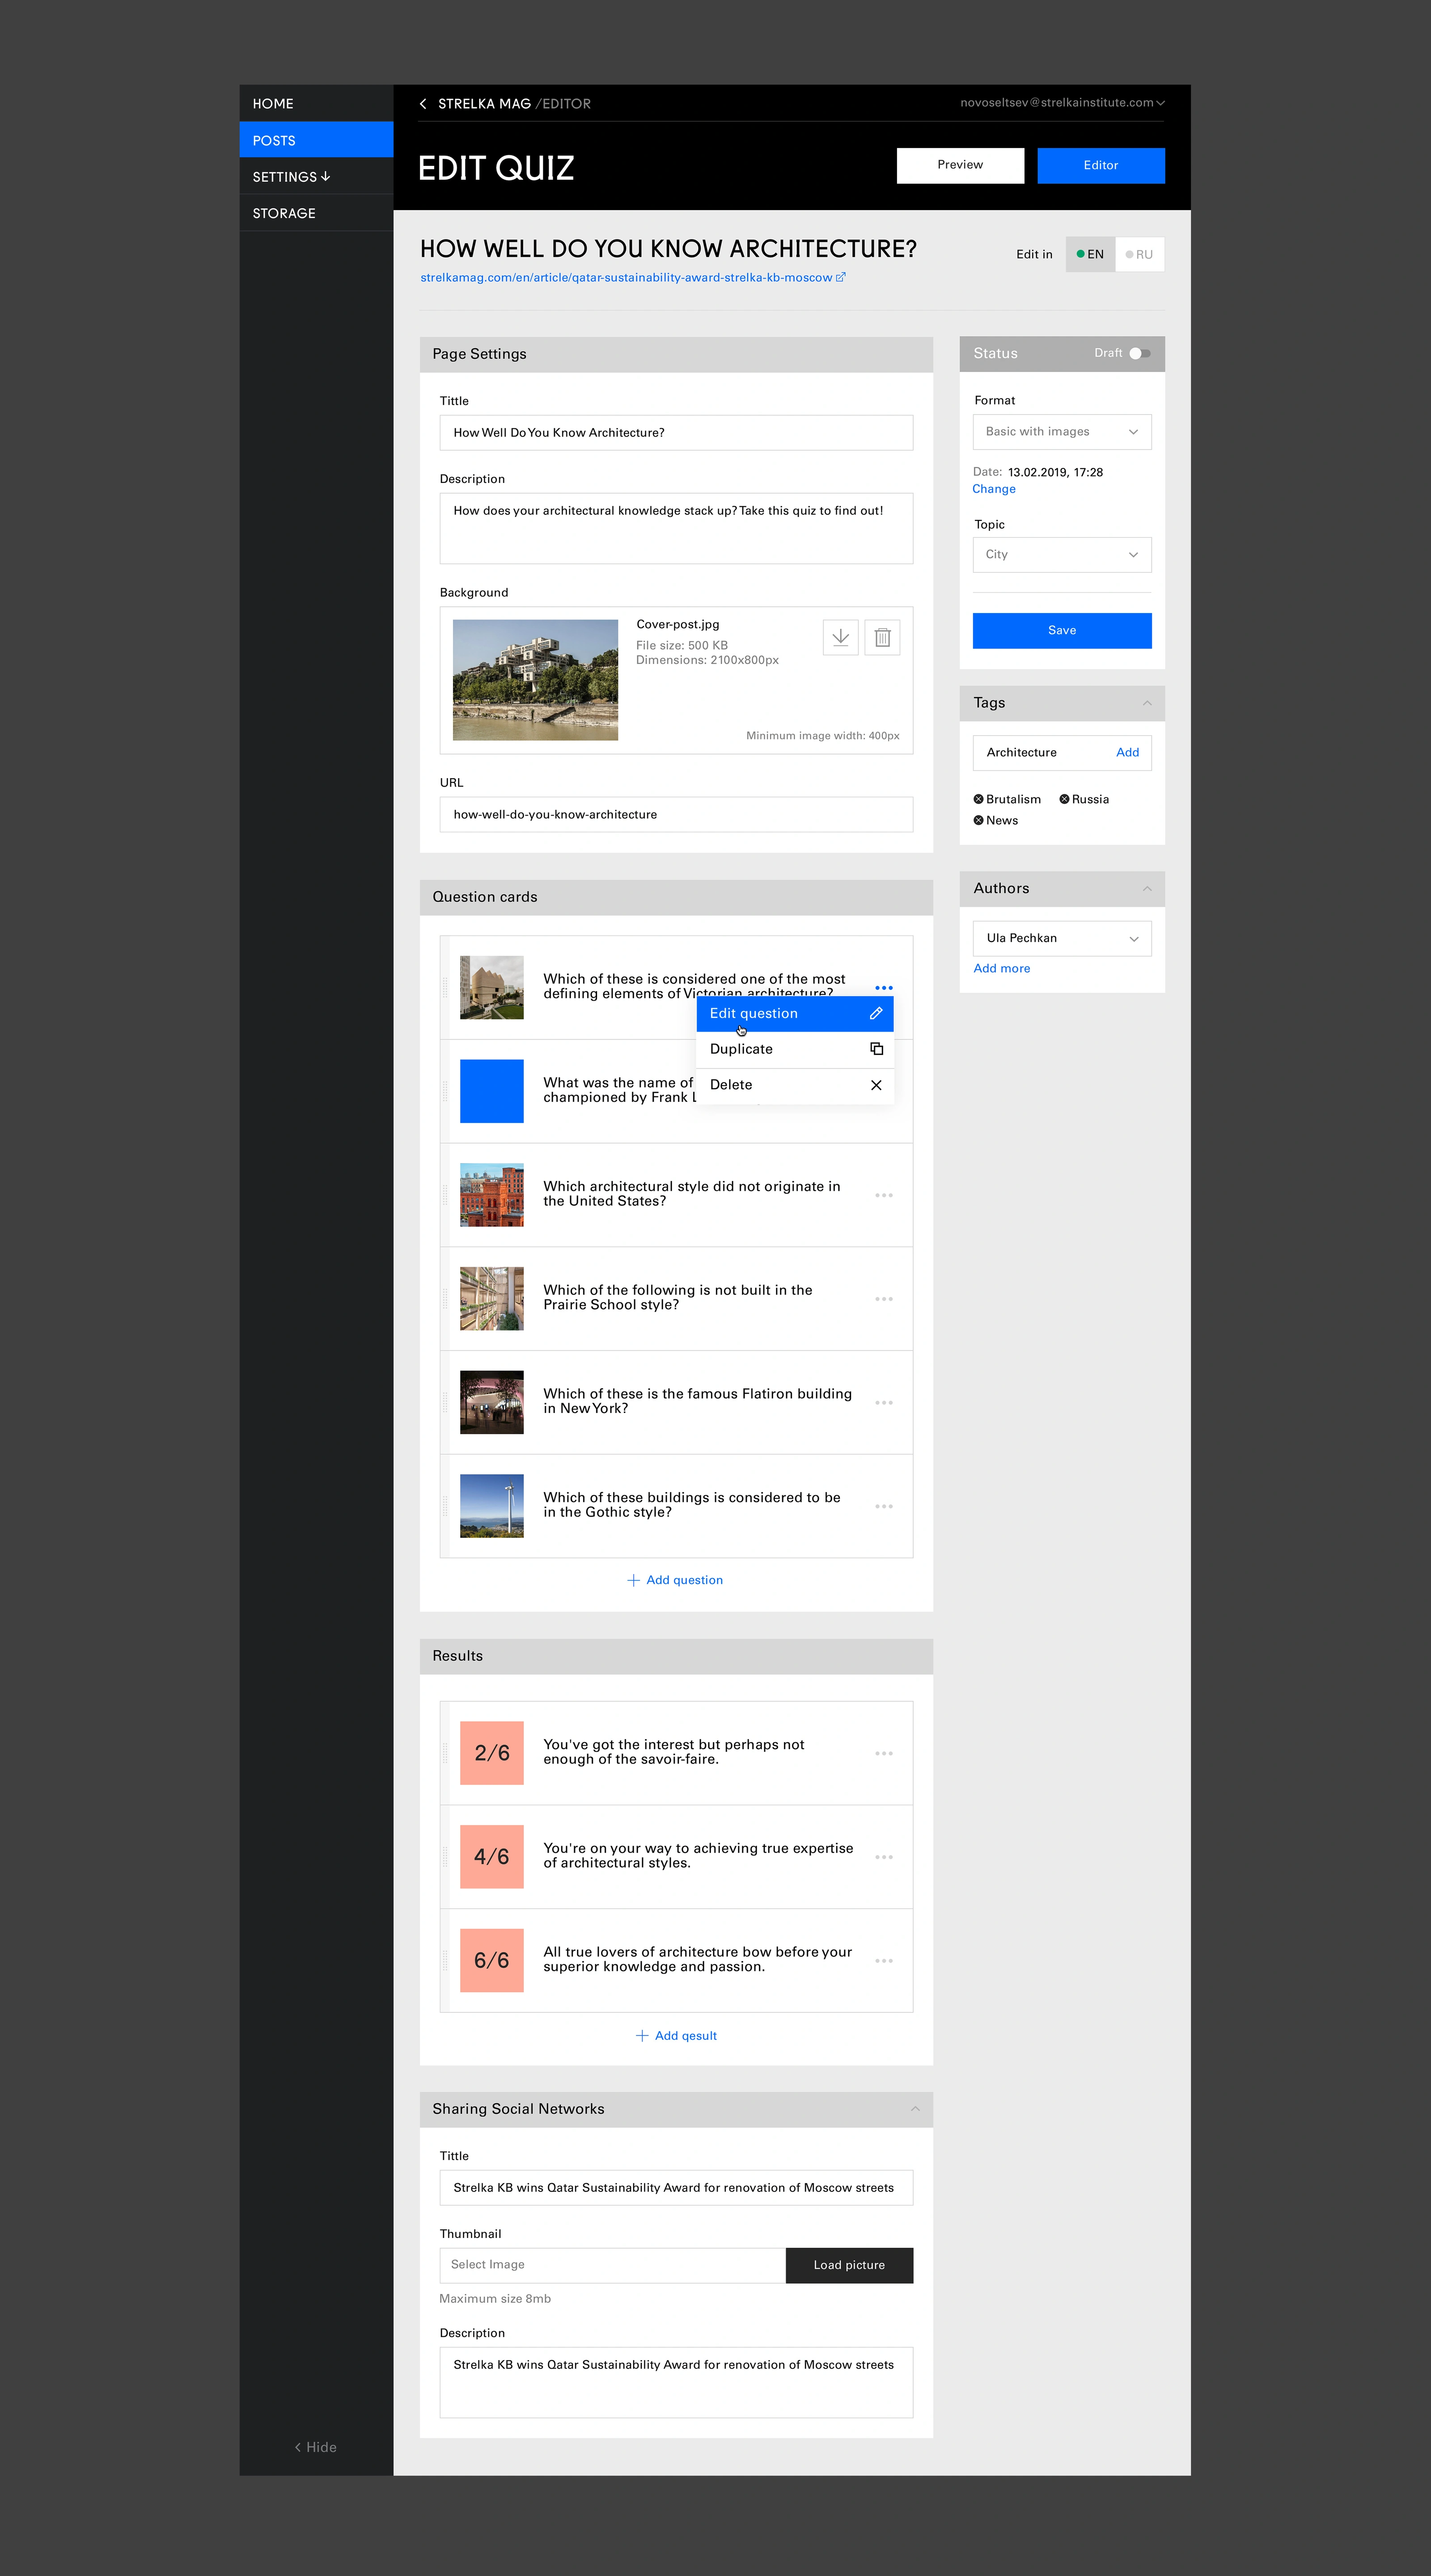Open the account menu for novoseltsev@strelkainstitute.com

pos(1062,103)
